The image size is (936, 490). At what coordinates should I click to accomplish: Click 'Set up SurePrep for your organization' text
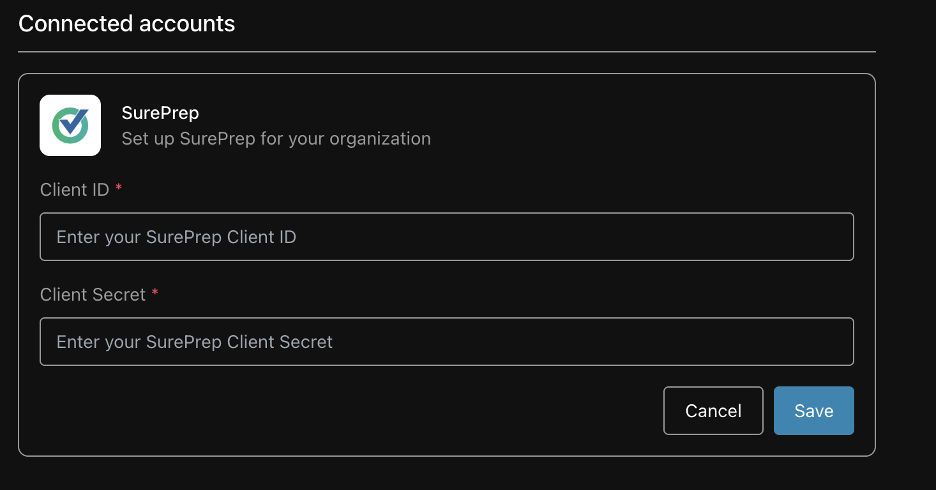[276, 138]
